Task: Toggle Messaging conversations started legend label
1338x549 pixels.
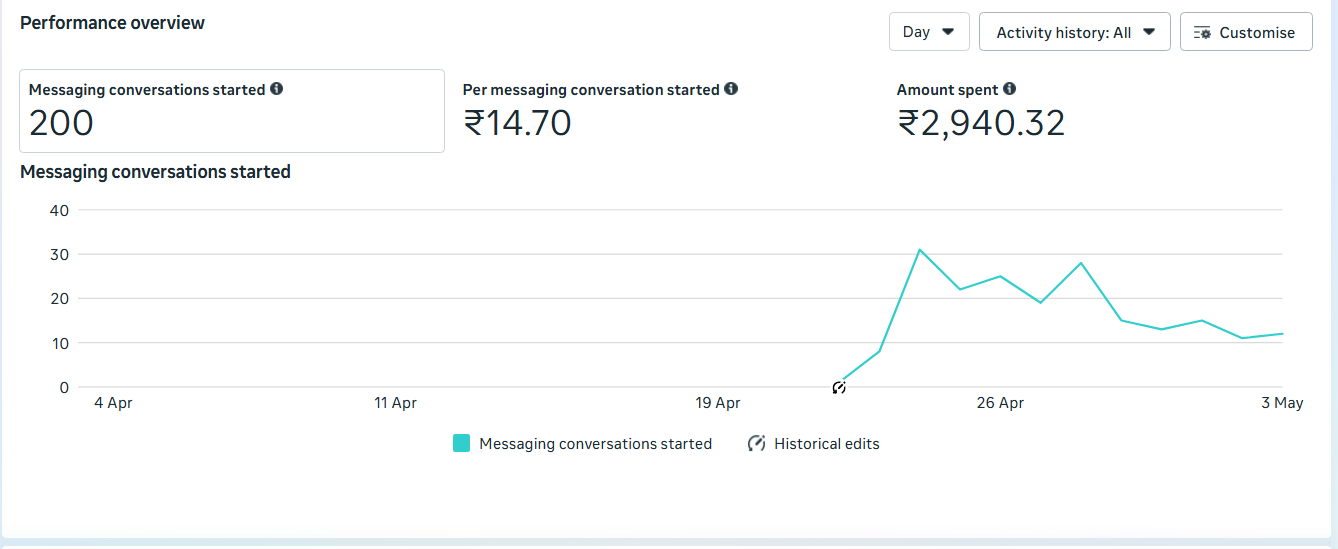Action: tap(595, 443)
